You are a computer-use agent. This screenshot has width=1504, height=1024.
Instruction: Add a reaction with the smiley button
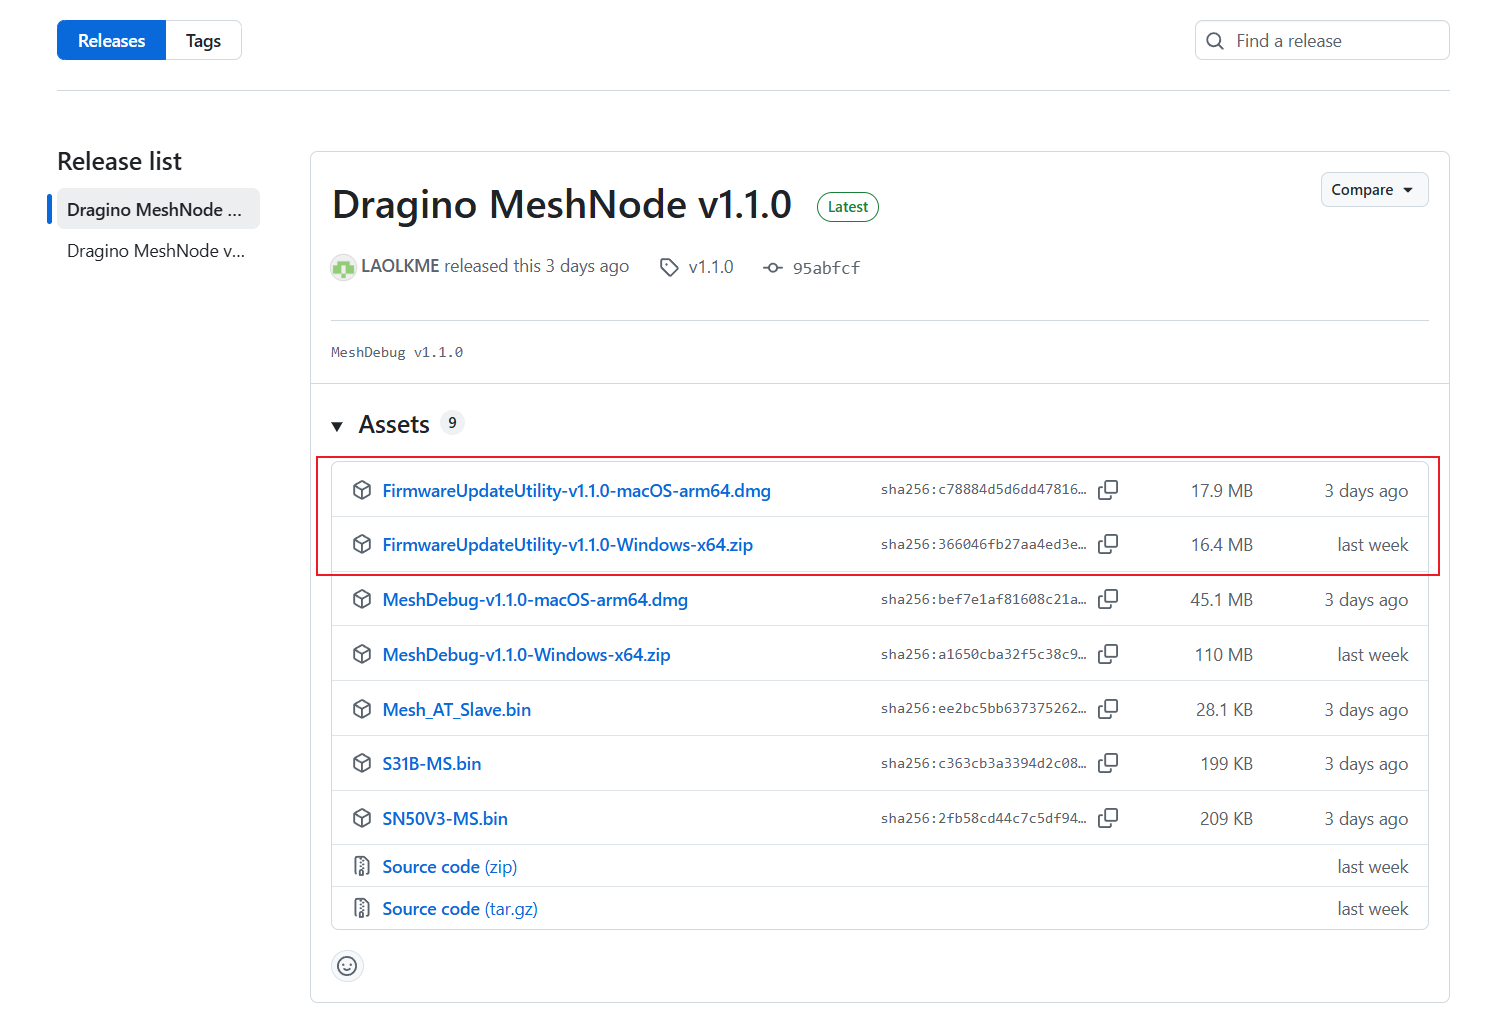347,966
